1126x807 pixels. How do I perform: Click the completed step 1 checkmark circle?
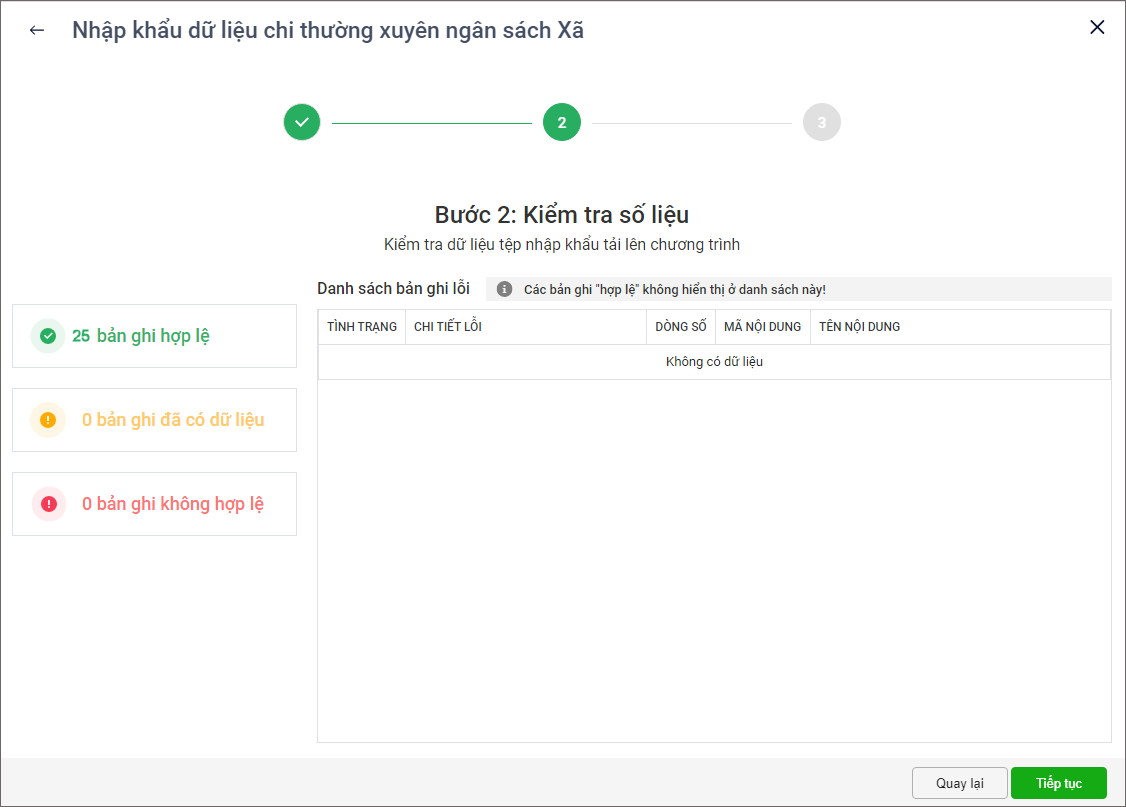pos(302,122)
